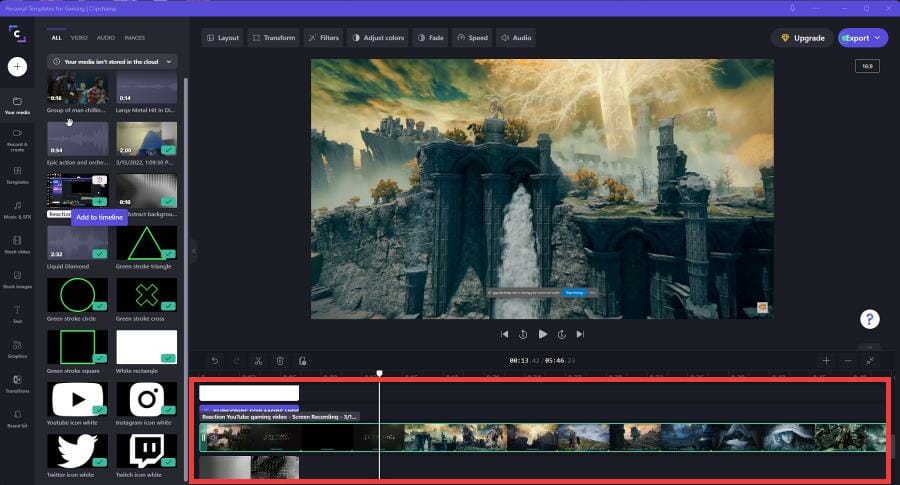Image resolution: width=900 pixels, height=485 pixels.
Task: Change the 16:9 aspect ratio selector
Action: click(867, 66)
